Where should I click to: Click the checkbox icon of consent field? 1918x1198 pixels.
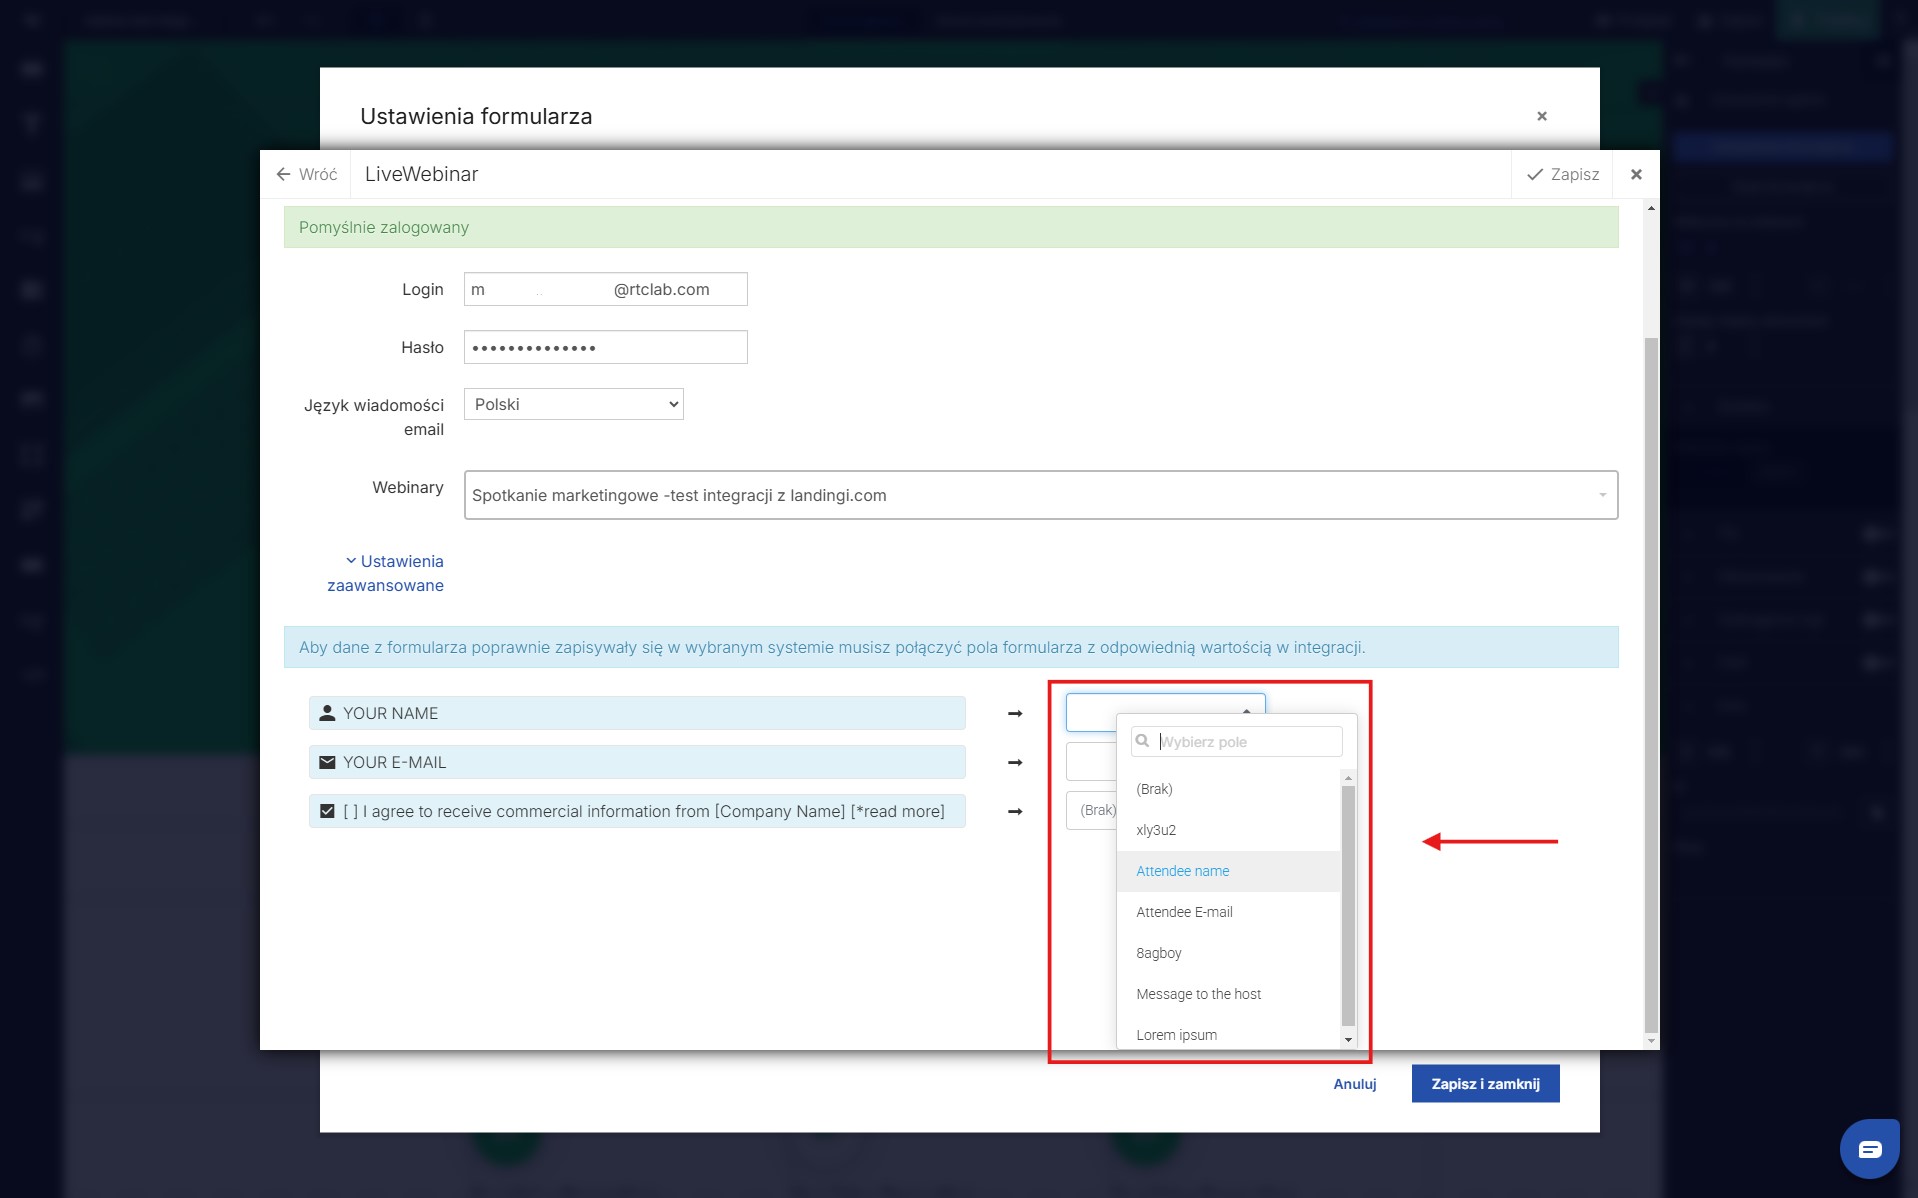click(x=327, y=811)
